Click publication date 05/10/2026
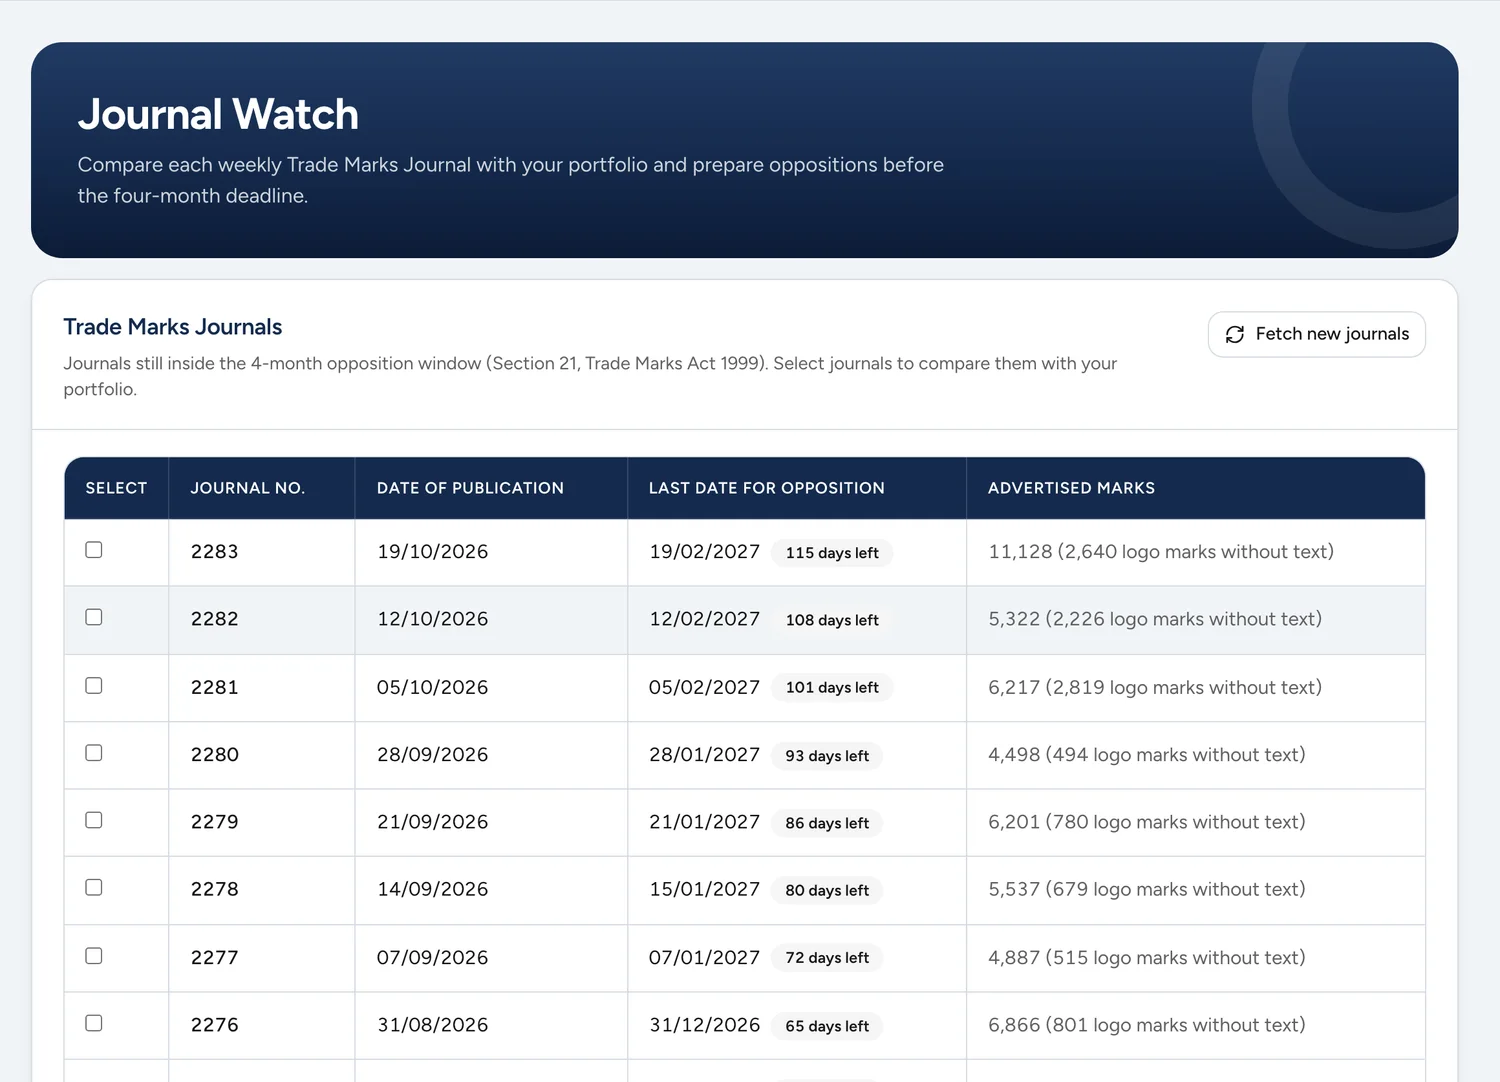This screenshot has height=1082, width=1500. 433,688
